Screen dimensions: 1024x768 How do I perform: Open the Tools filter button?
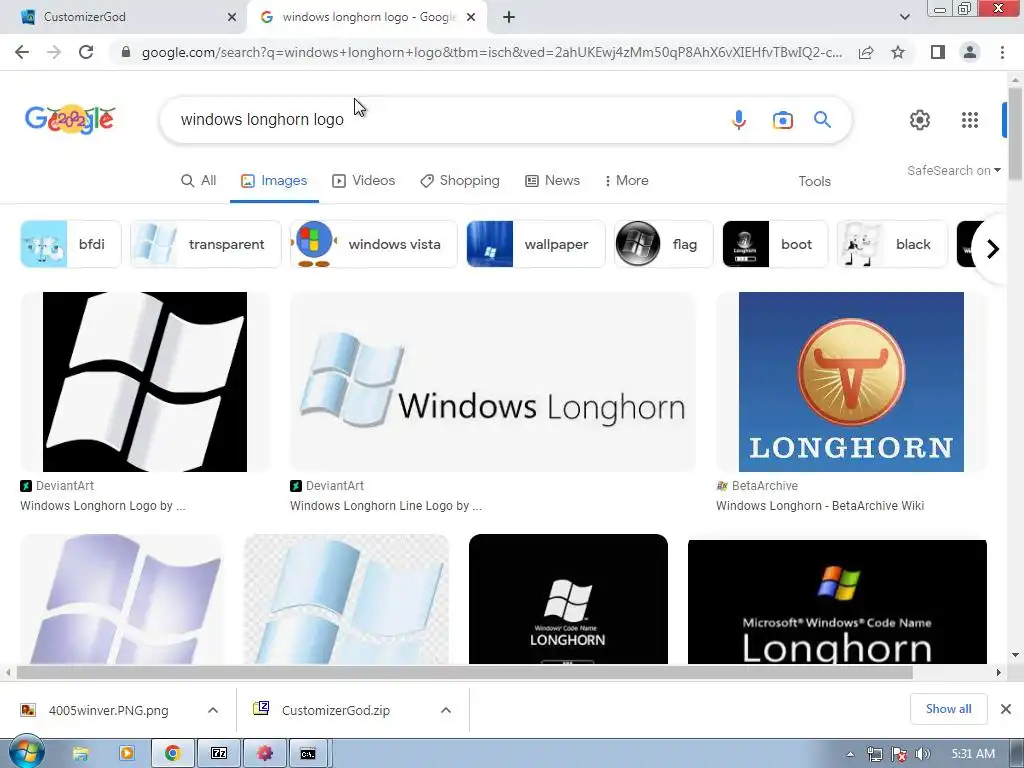pos(814,181)
